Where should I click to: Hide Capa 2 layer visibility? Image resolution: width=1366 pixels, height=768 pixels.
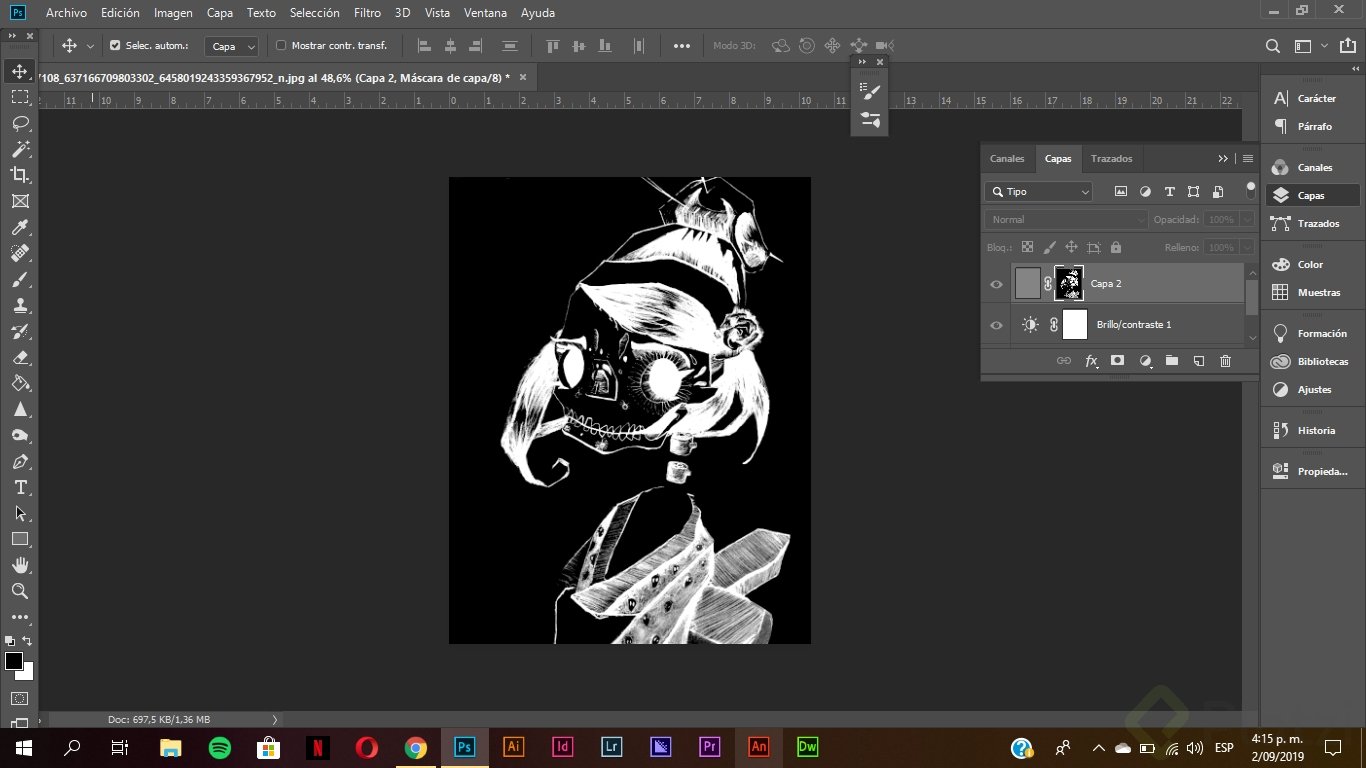click(x=996, y=284)
